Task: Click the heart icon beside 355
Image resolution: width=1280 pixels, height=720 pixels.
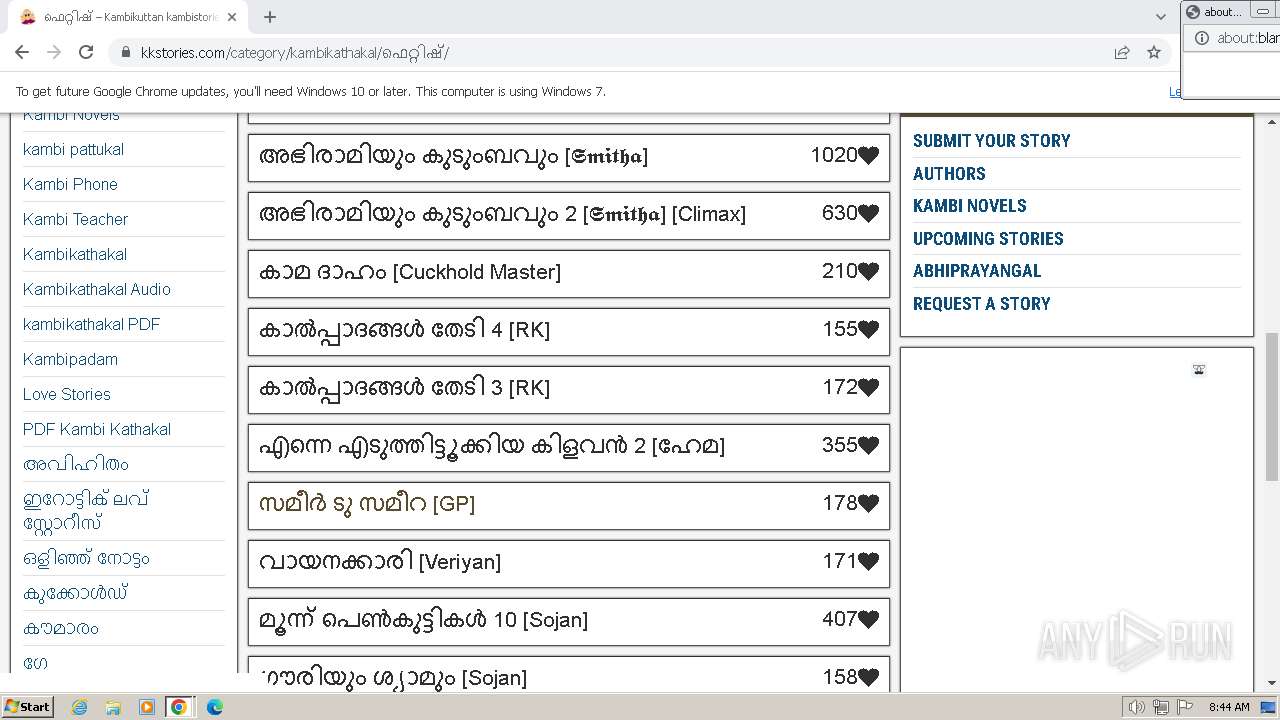Action: click(x=868, y=446)
